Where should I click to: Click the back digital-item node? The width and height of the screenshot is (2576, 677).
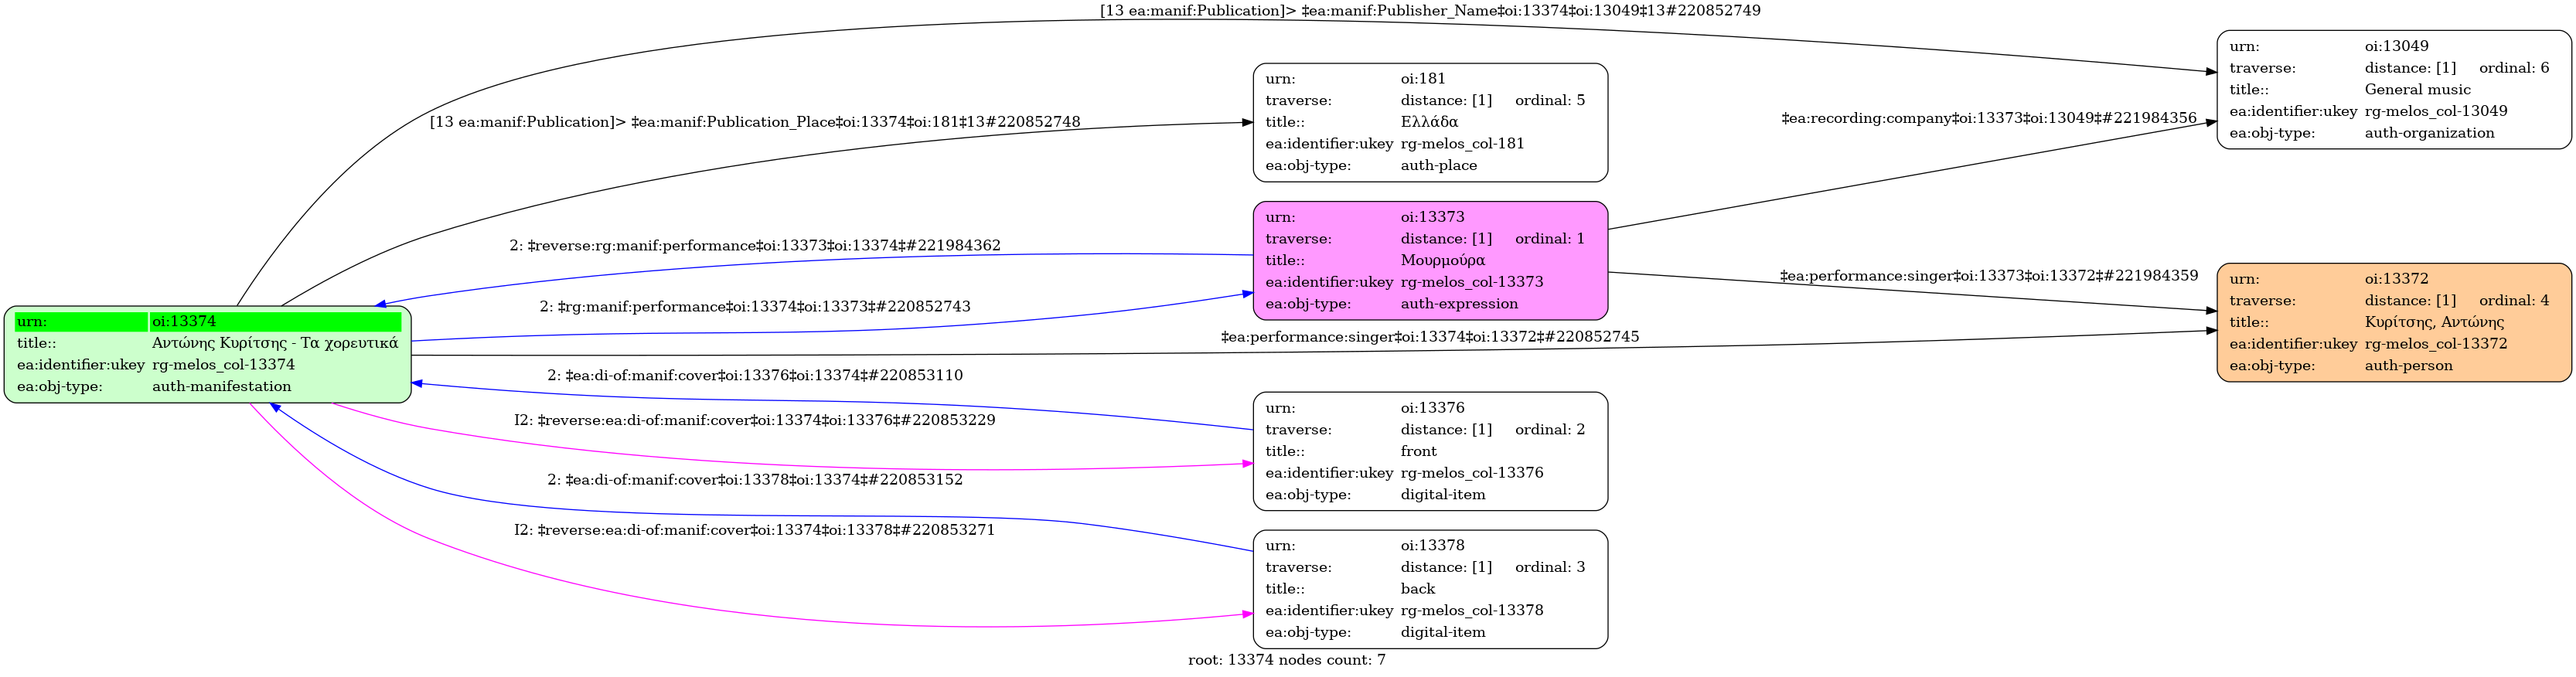click(1429, 589)
